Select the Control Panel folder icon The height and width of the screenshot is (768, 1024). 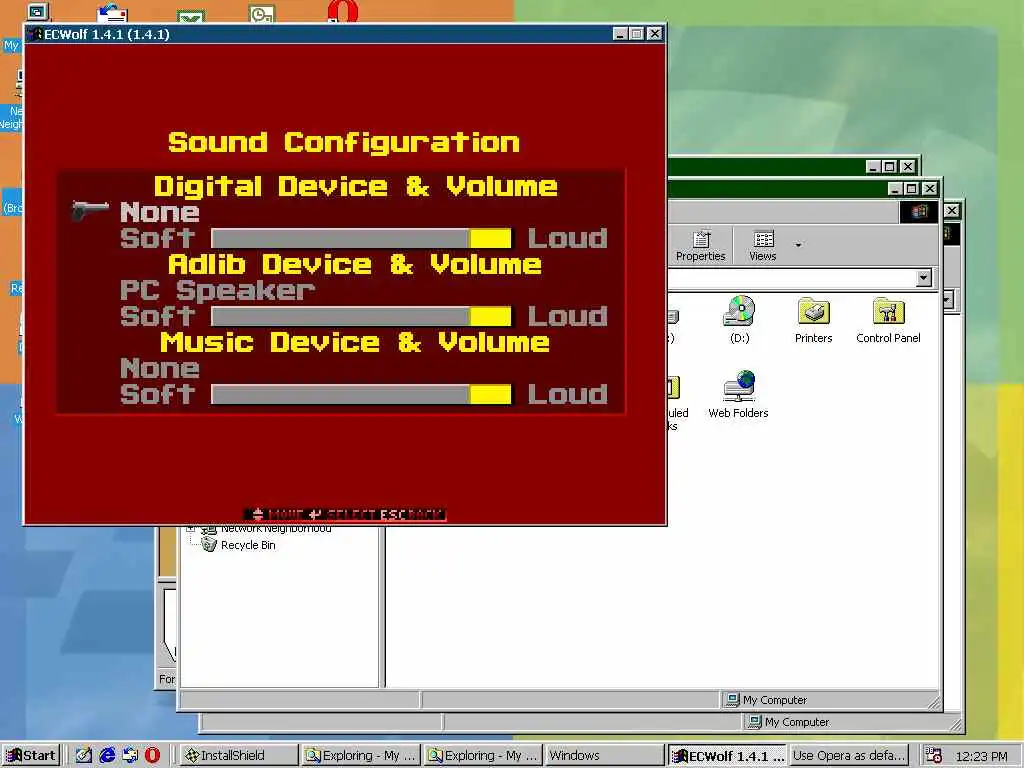888,319
